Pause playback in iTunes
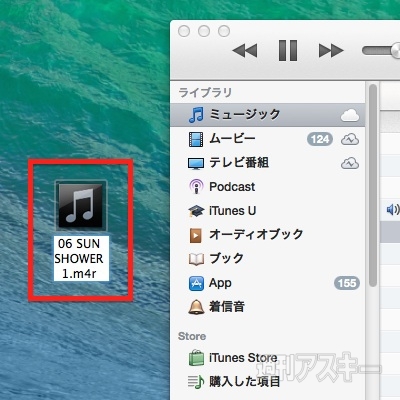Viewport: 400px width, 400px height. 288,51
